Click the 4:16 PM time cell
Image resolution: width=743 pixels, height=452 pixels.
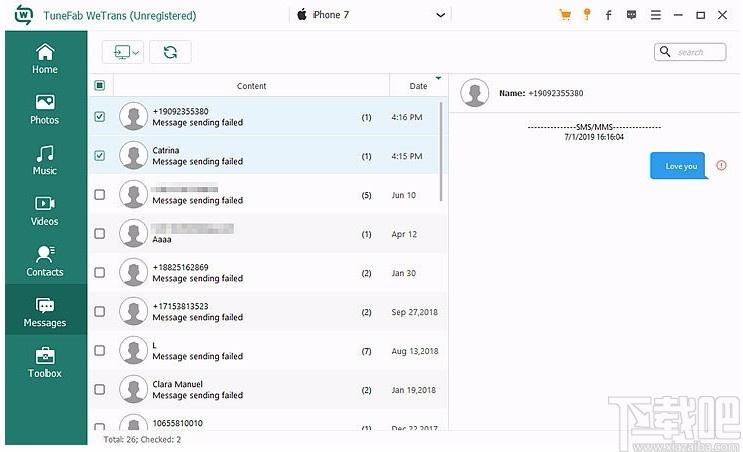tap(407, 117)
